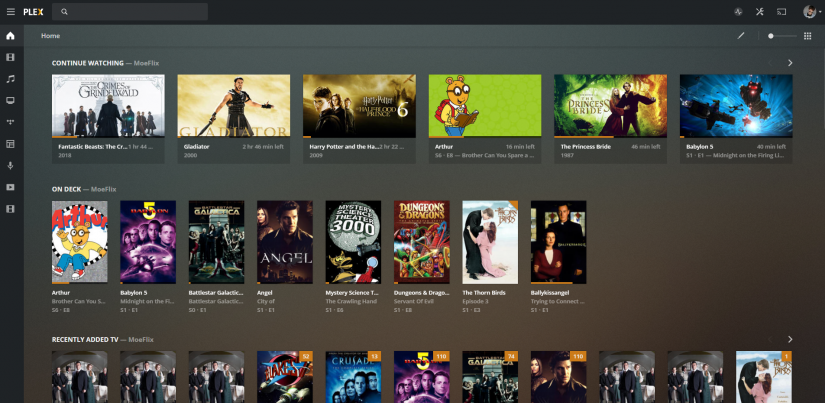Open Blake's 7 poster with 52 badge

click(285, 377)
